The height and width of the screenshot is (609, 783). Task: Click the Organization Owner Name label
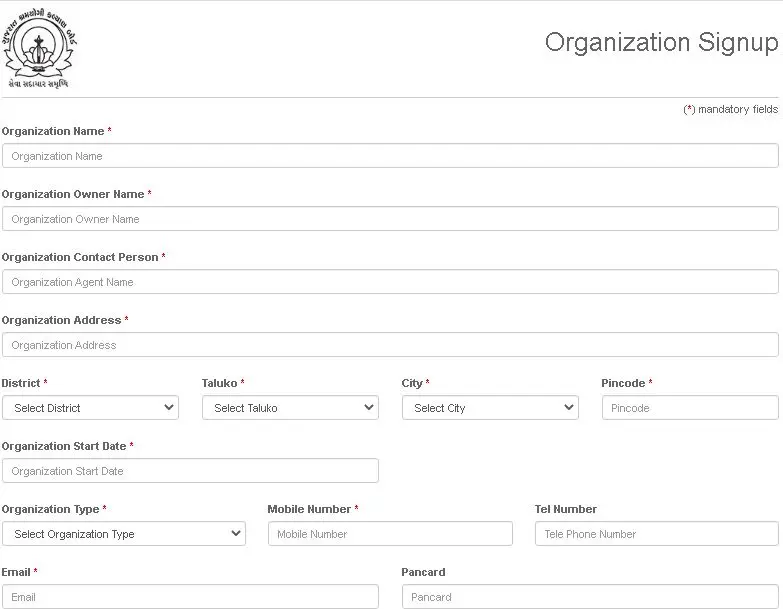coord(73,194)
